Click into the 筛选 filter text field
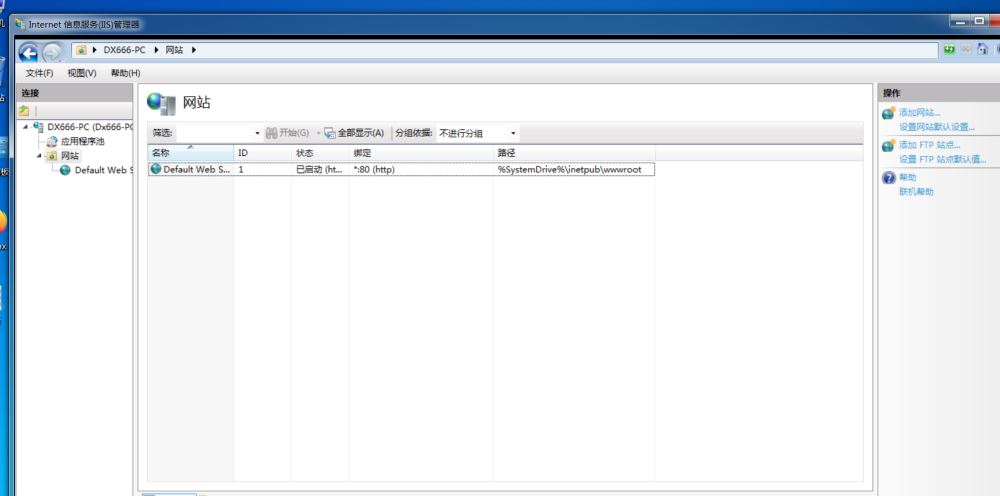 214,133
